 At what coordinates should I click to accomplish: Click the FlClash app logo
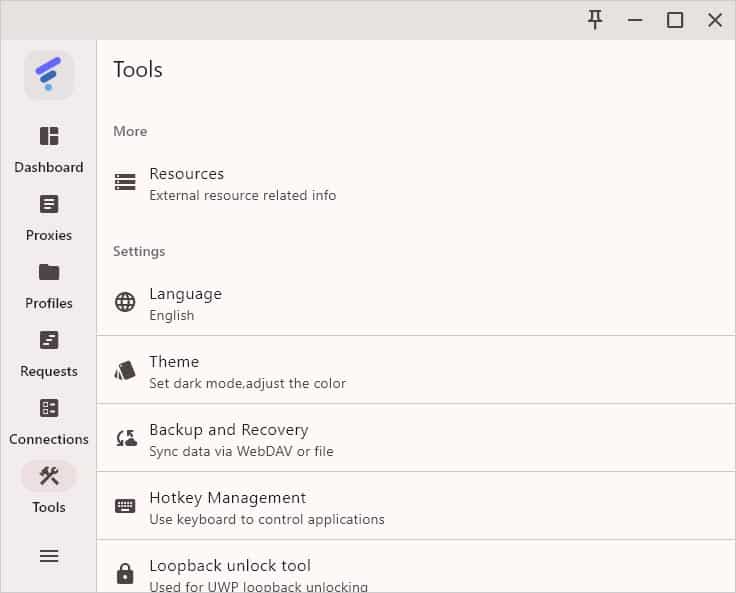[49, 75]
